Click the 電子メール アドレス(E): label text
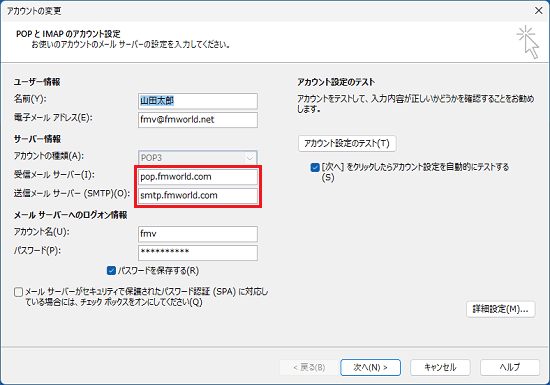This screenshot has height=385, width=550. coord(53,117)
